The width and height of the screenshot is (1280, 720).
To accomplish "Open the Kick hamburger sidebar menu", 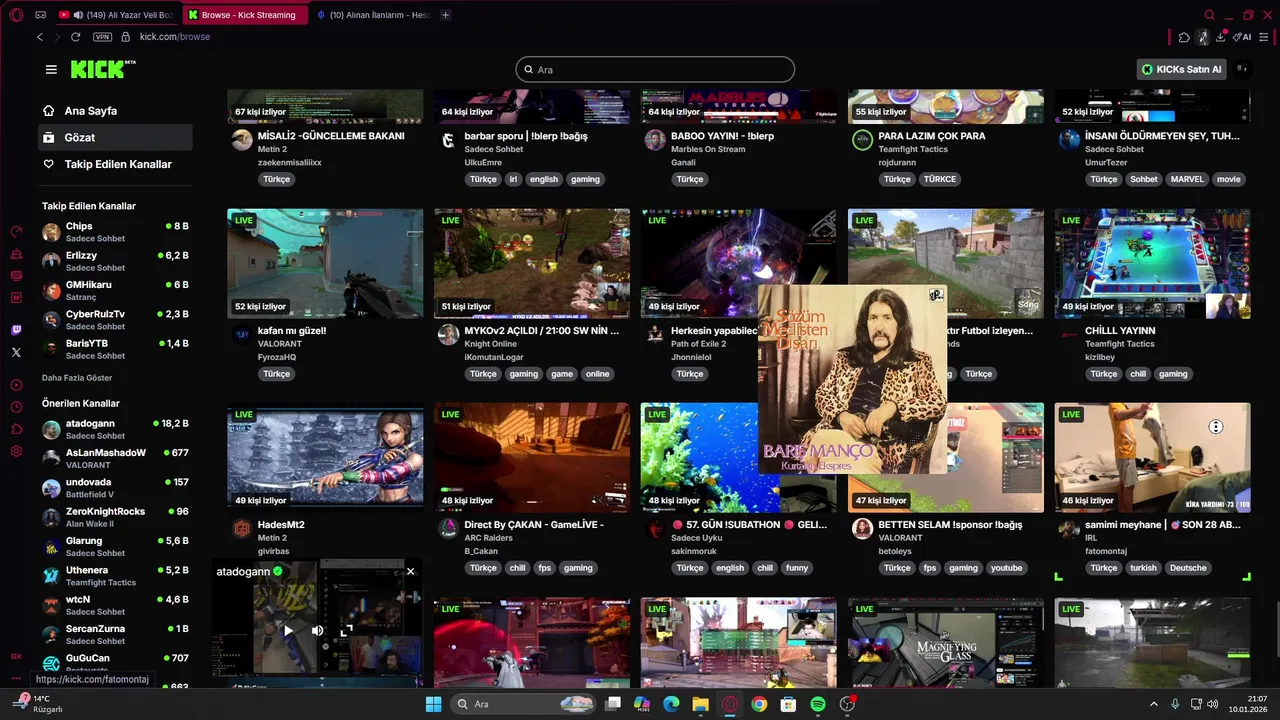I will (x=51, y=69).
